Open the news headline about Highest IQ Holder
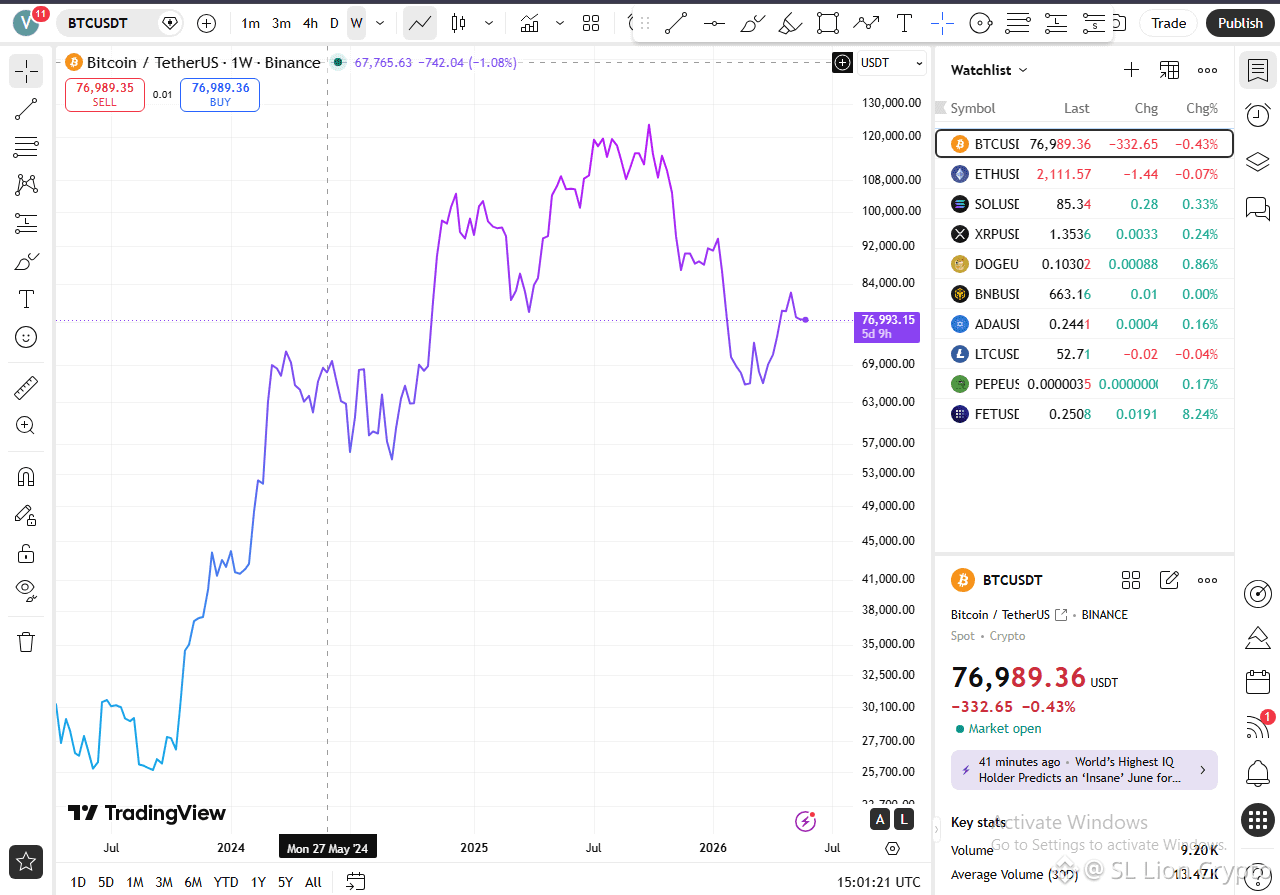Viewport: 1280px width, 895px height. 1084,770
